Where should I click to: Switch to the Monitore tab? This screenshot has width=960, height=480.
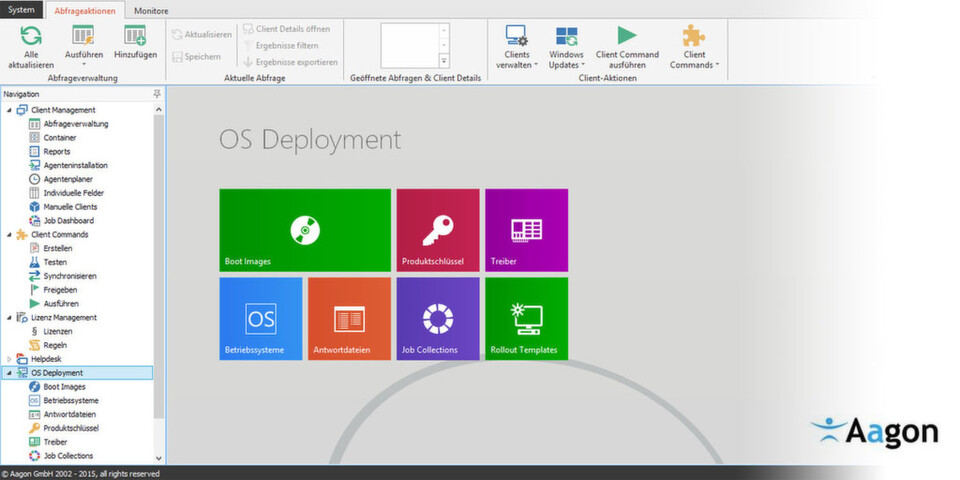click(x=151, y=11)
